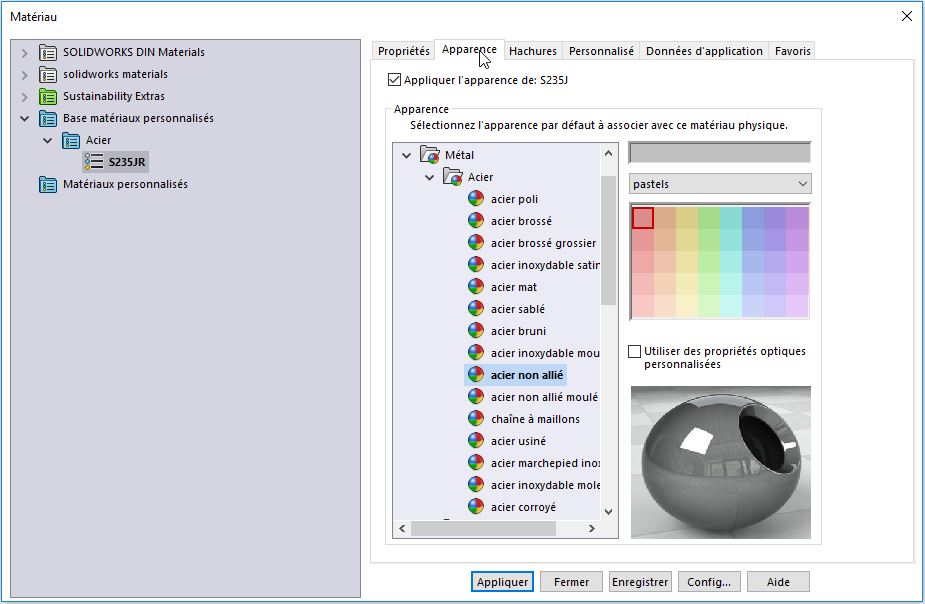The image size is (925, 604).
Task: Pick the top green pastel swatch
Action: (708, 218)
